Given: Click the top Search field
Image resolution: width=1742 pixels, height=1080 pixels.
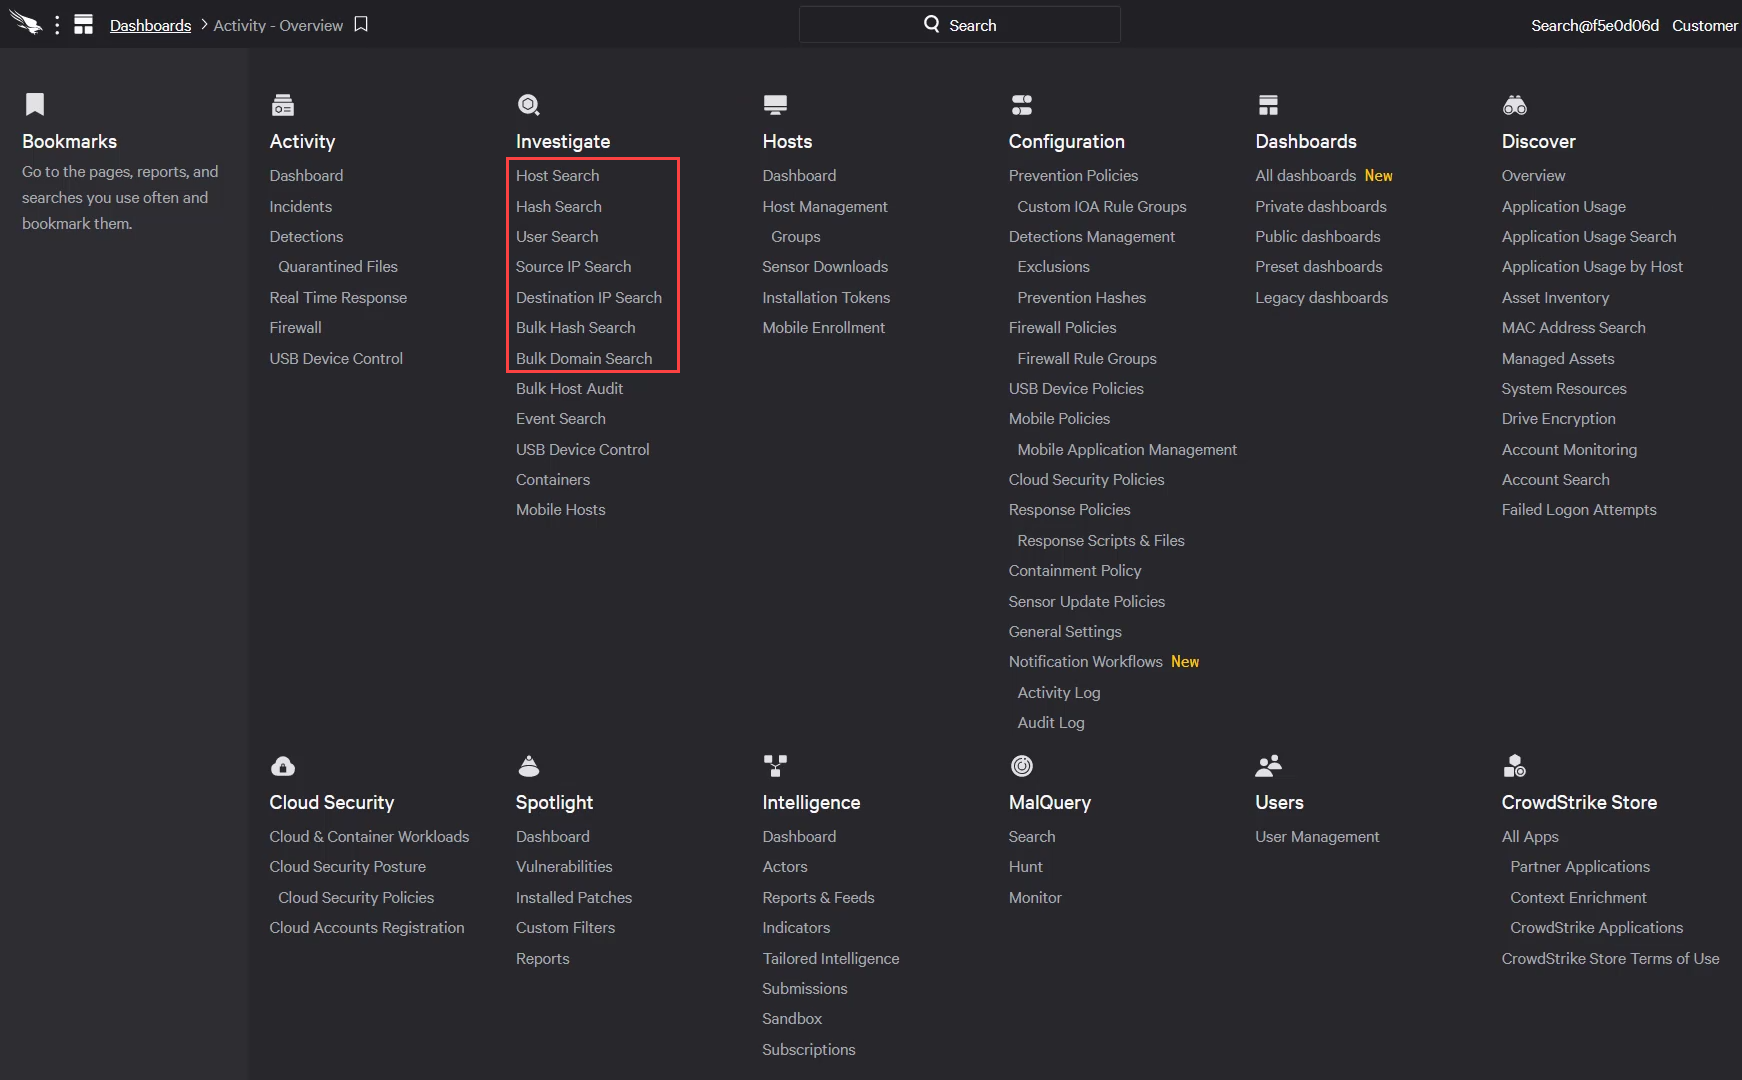Looking at the screenshot, I should [x=960, y=25].
